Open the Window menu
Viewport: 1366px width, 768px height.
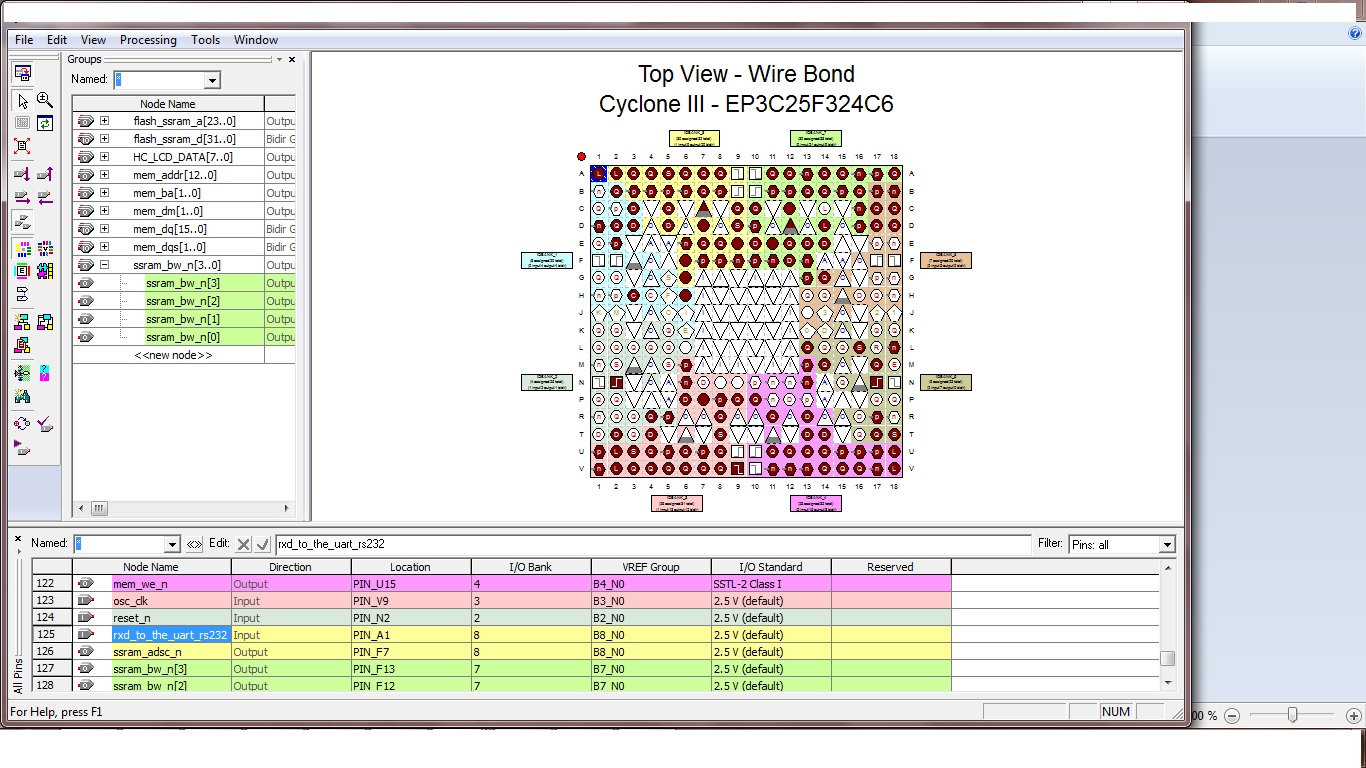[x=256, y=40]
